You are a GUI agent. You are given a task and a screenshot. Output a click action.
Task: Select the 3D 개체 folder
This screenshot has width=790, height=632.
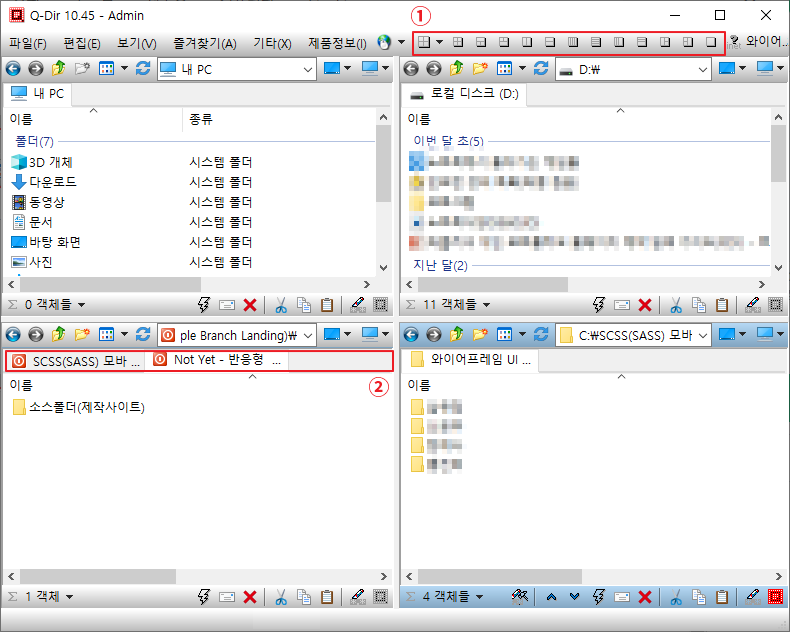[x=42, y=162]
